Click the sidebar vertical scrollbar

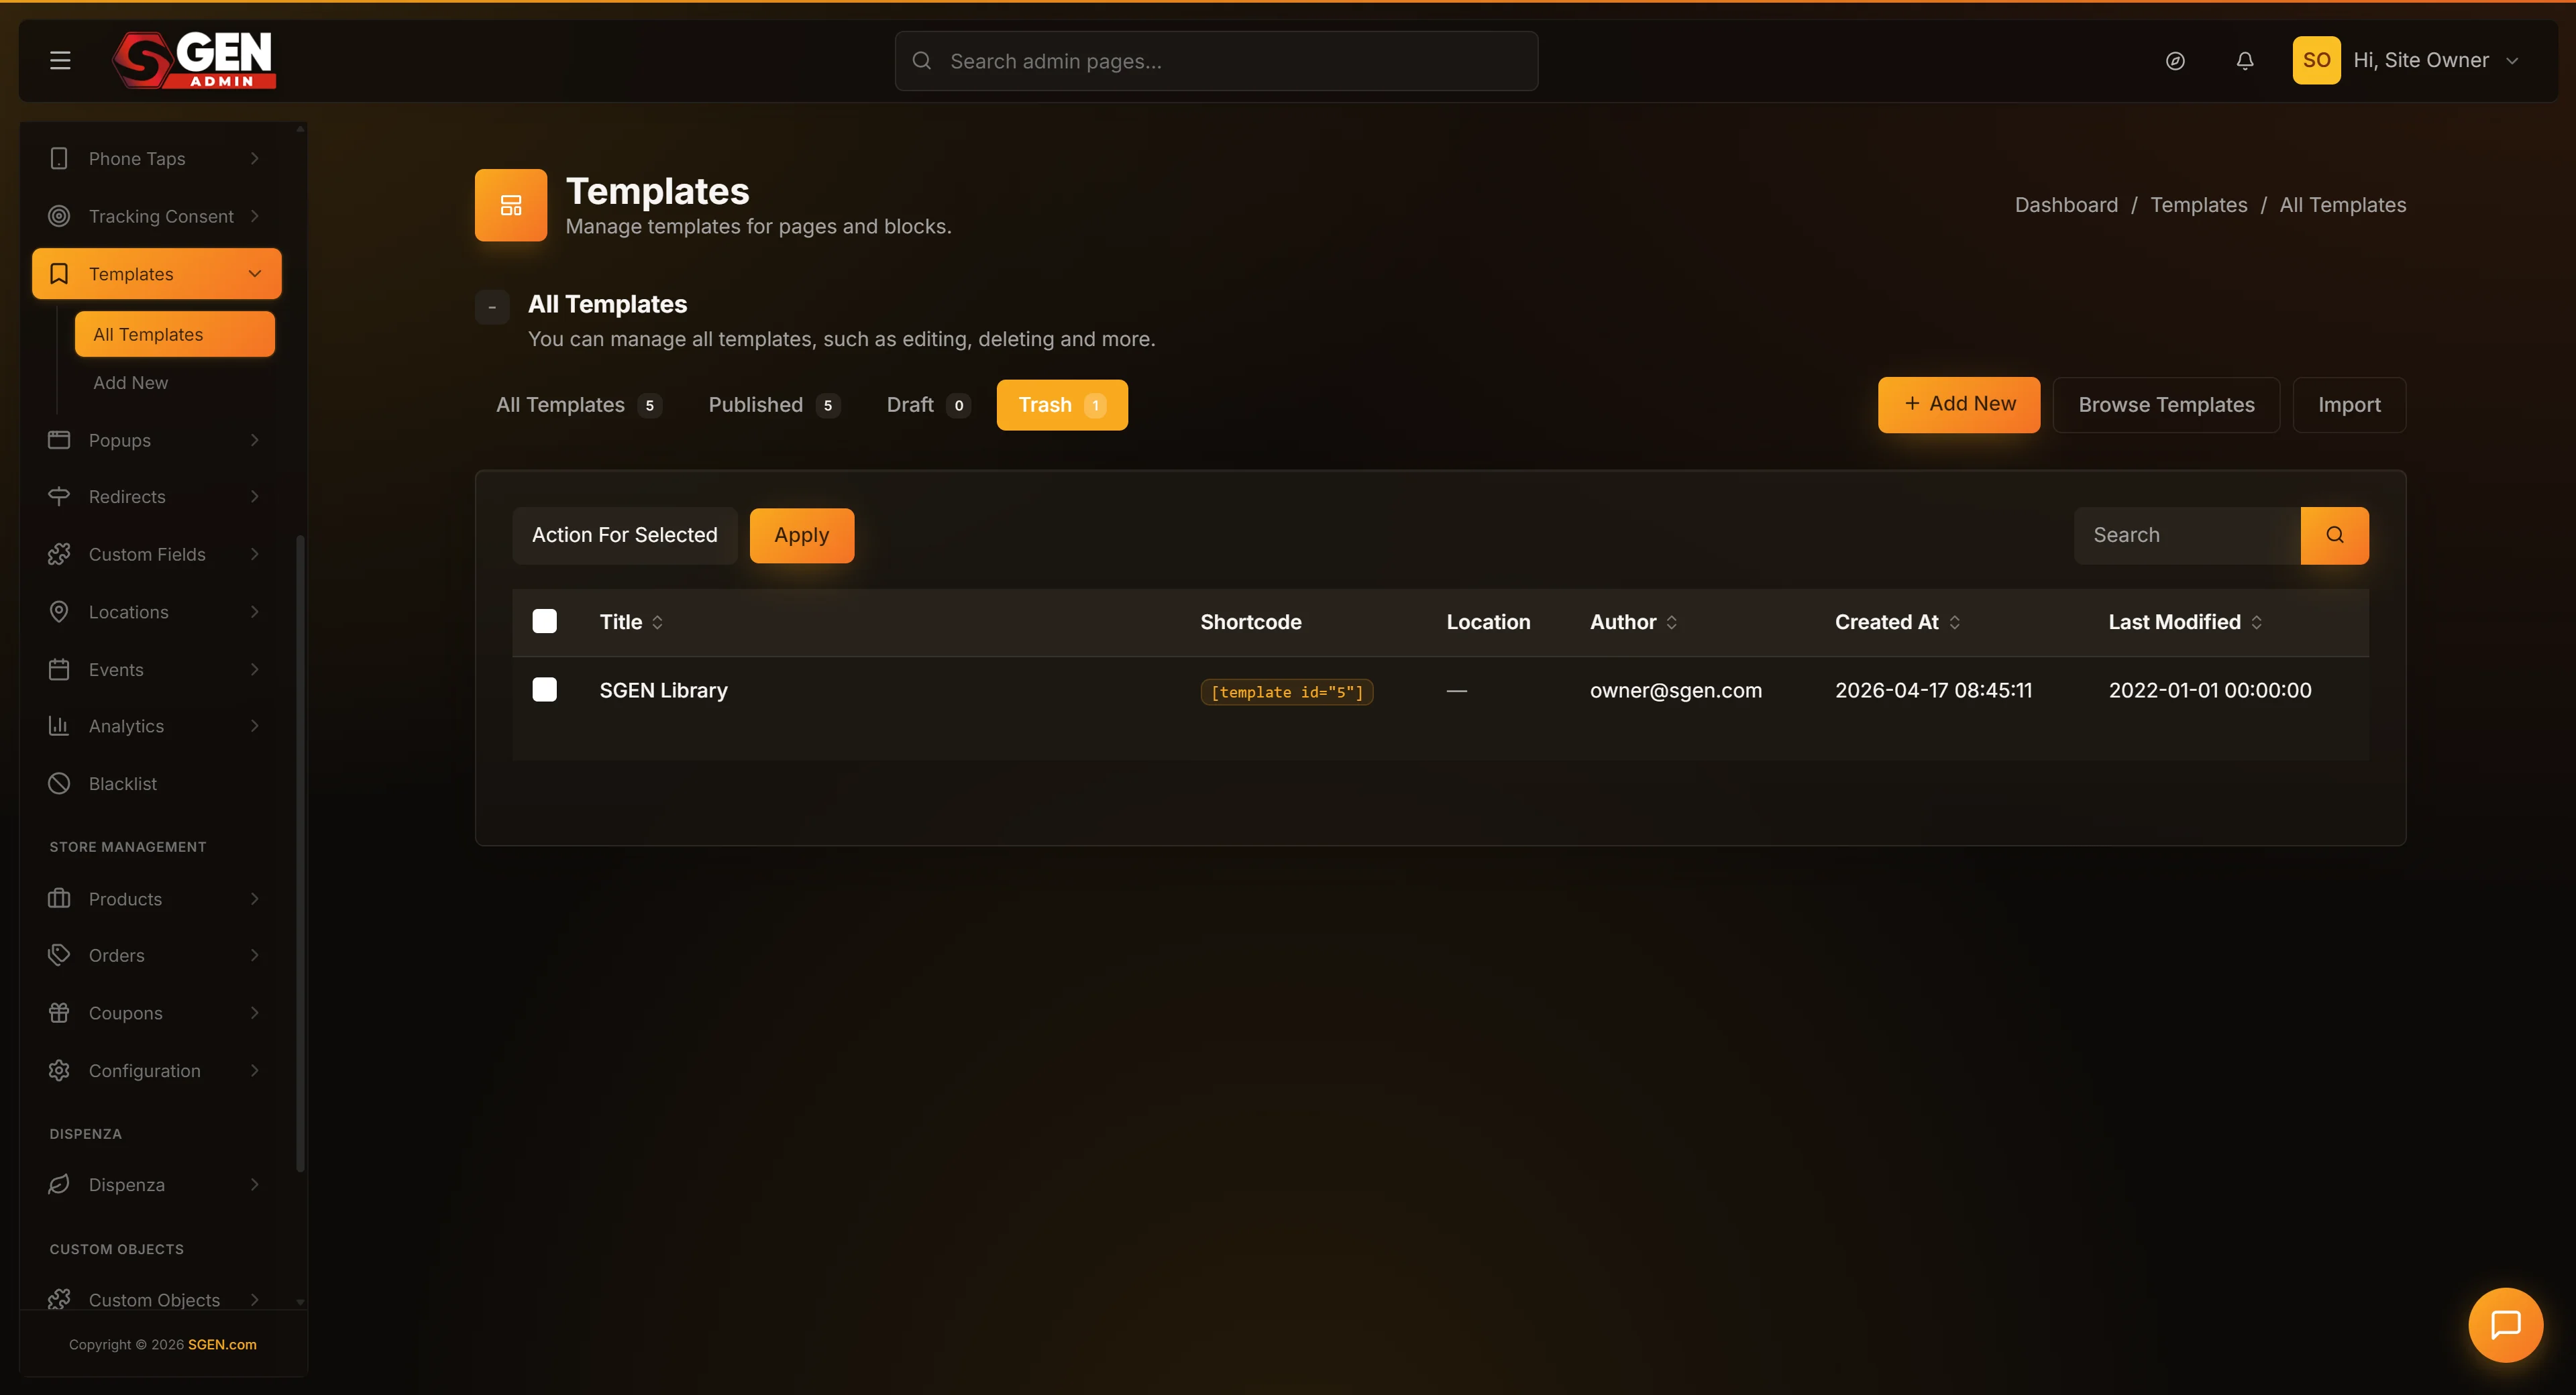[300, 853]
